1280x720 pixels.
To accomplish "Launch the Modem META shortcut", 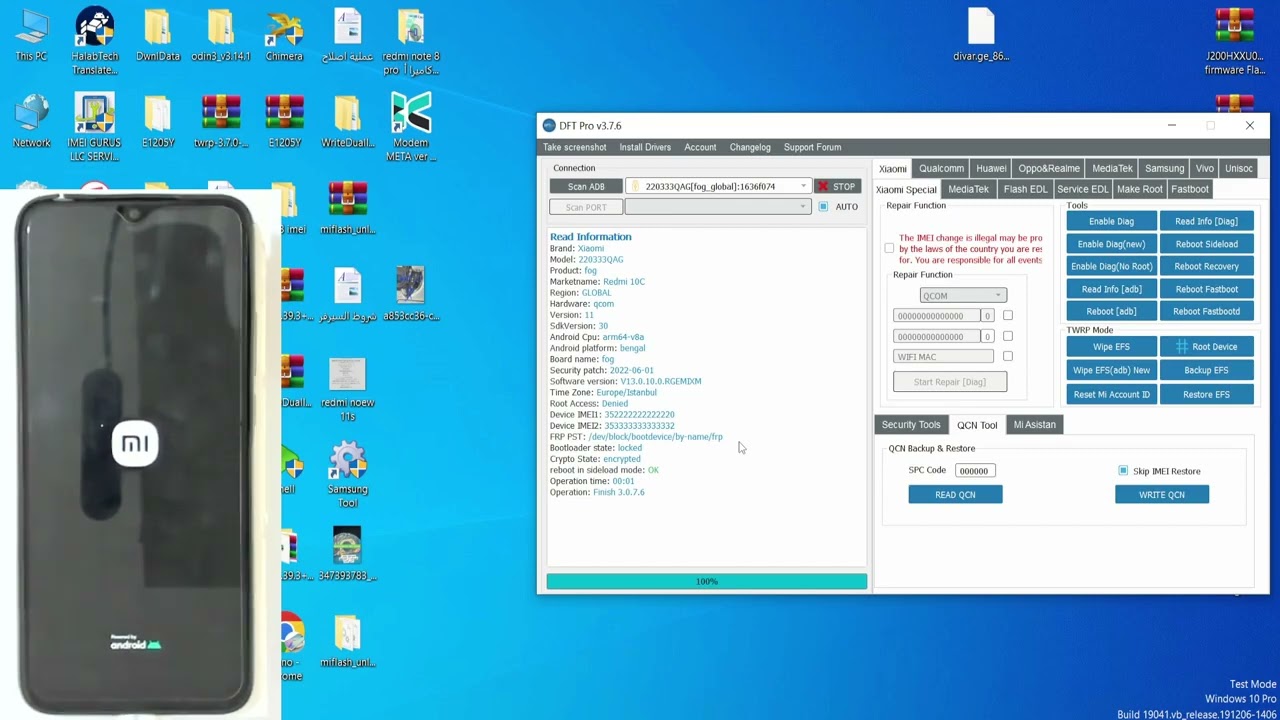I will tap(411, 127).
